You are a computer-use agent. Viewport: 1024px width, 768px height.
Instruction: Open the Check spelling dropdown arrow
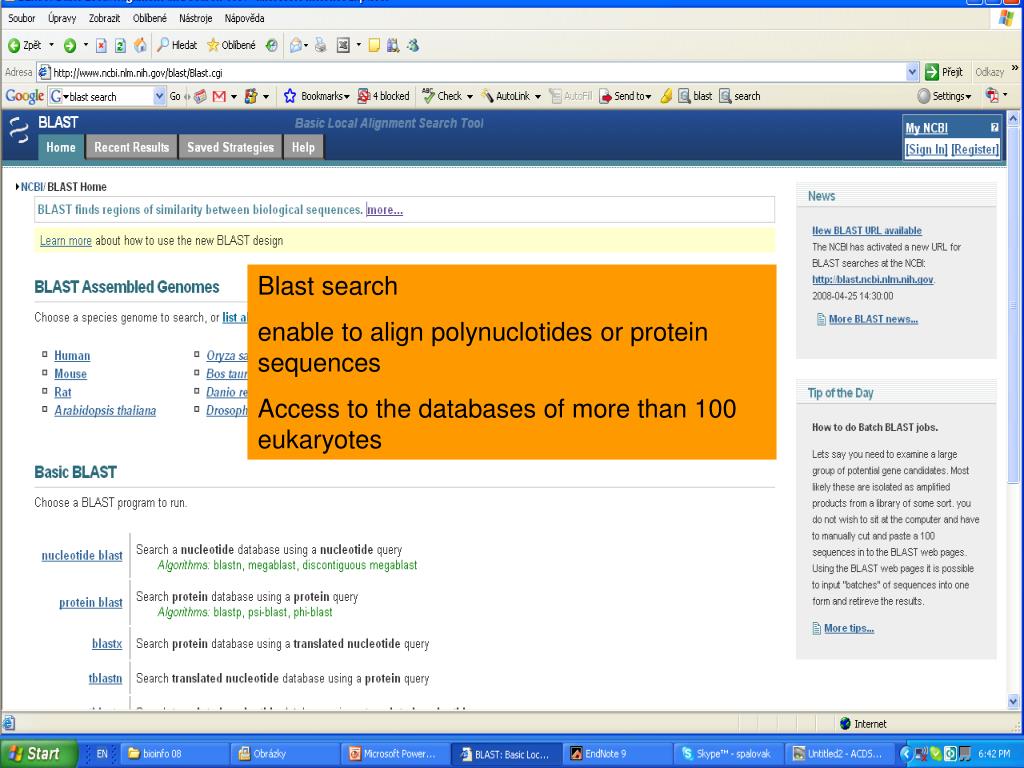pos(470,97)
